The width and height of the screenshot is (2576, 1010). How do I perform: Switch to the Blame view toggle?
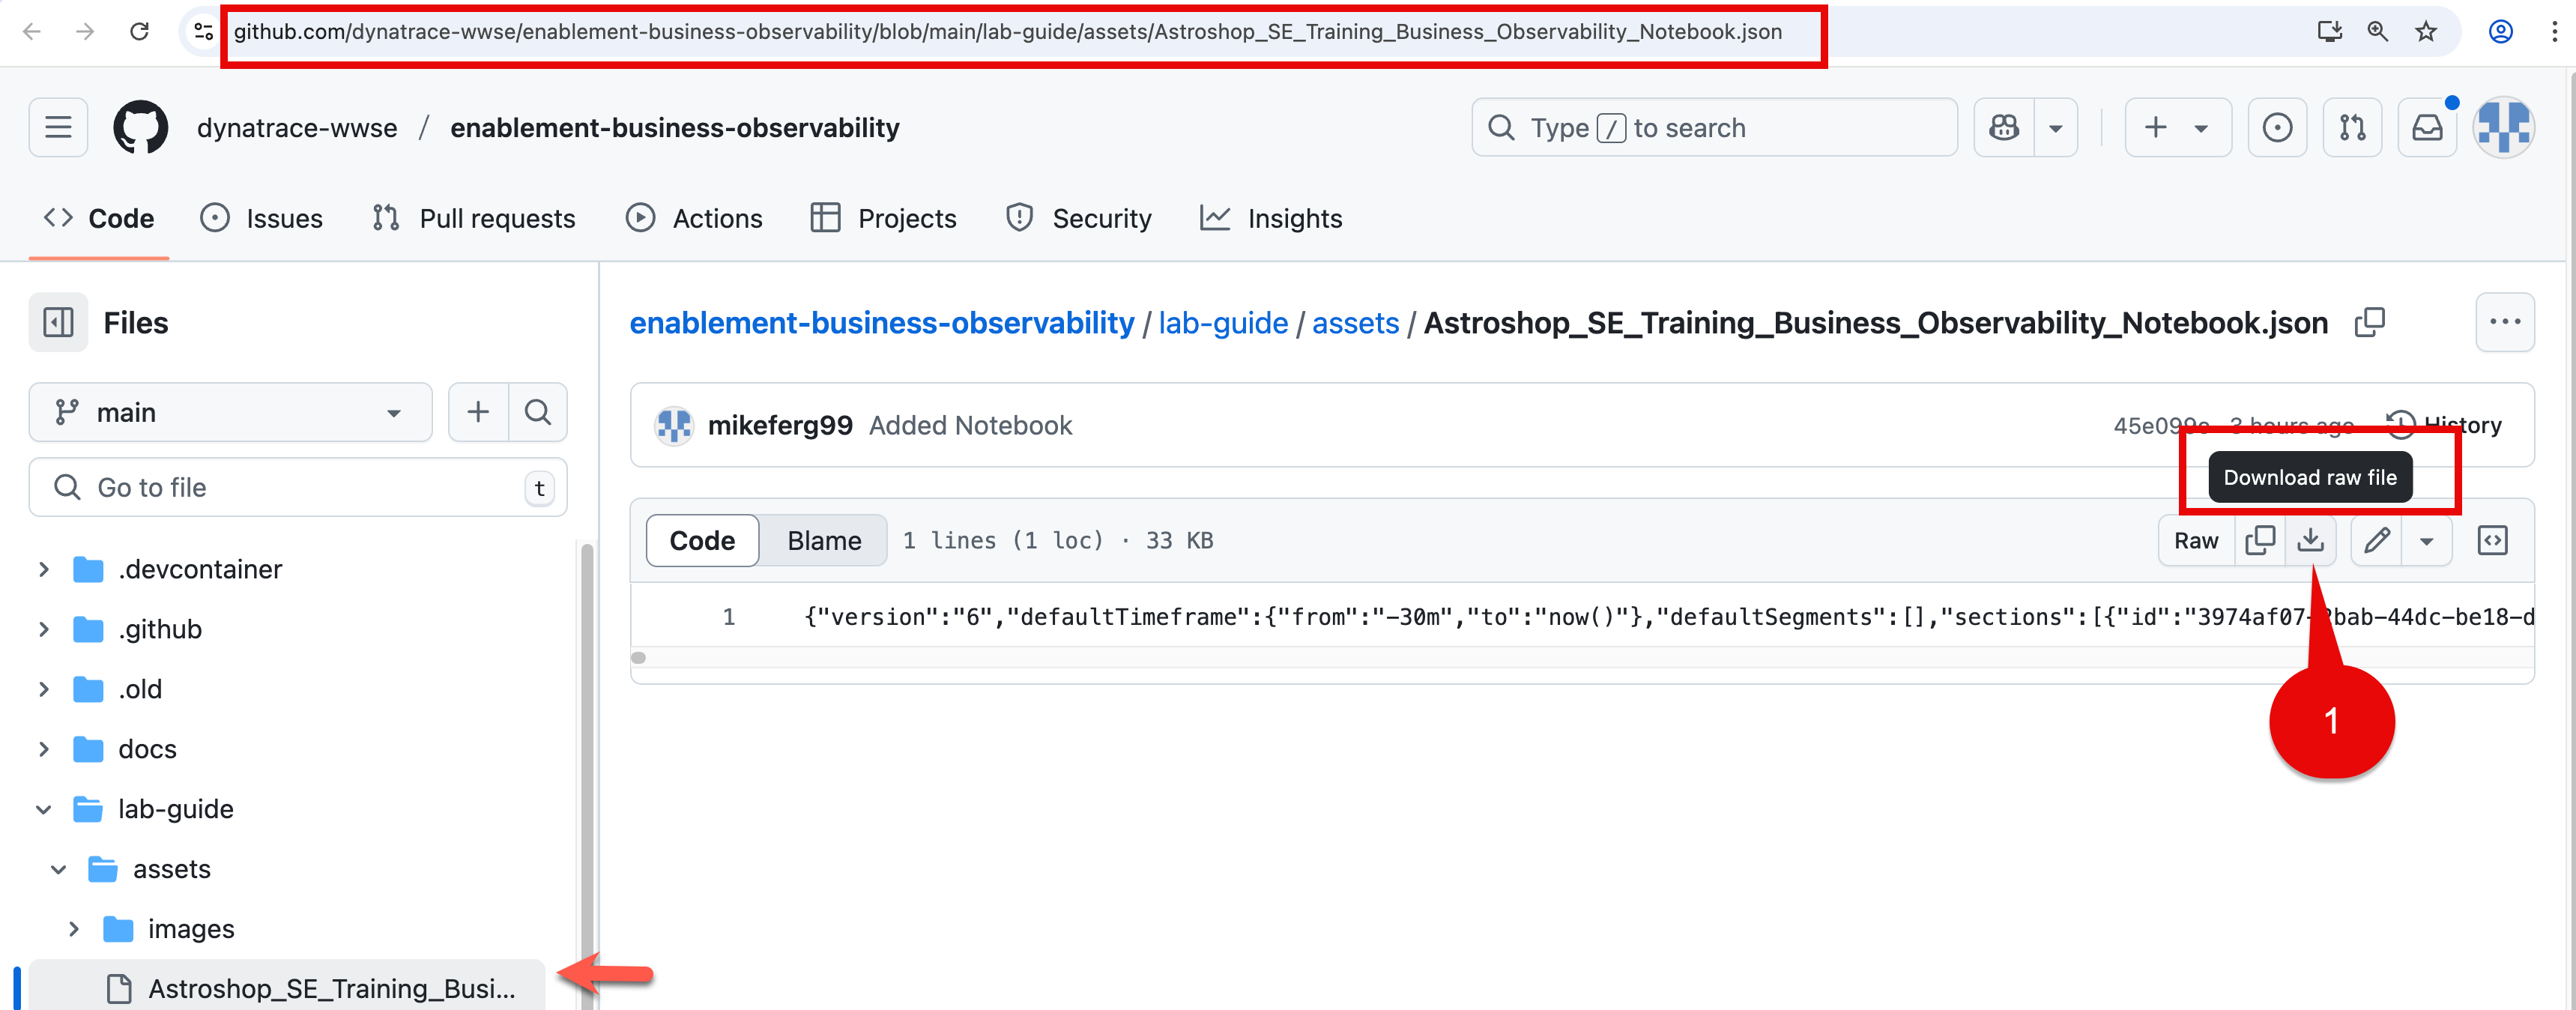tap(824, 540)
